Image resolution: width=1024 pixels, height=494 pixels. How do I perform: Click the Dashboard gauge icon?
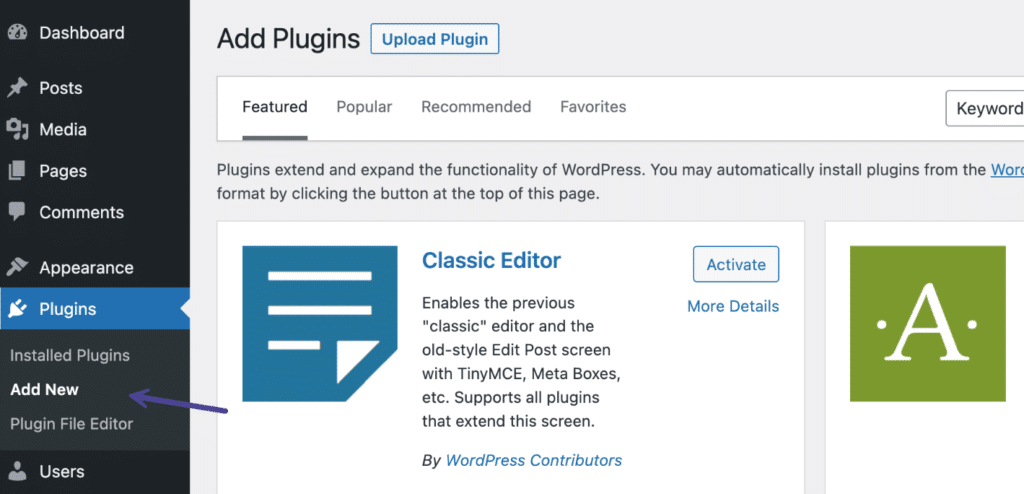click(16, 32)
